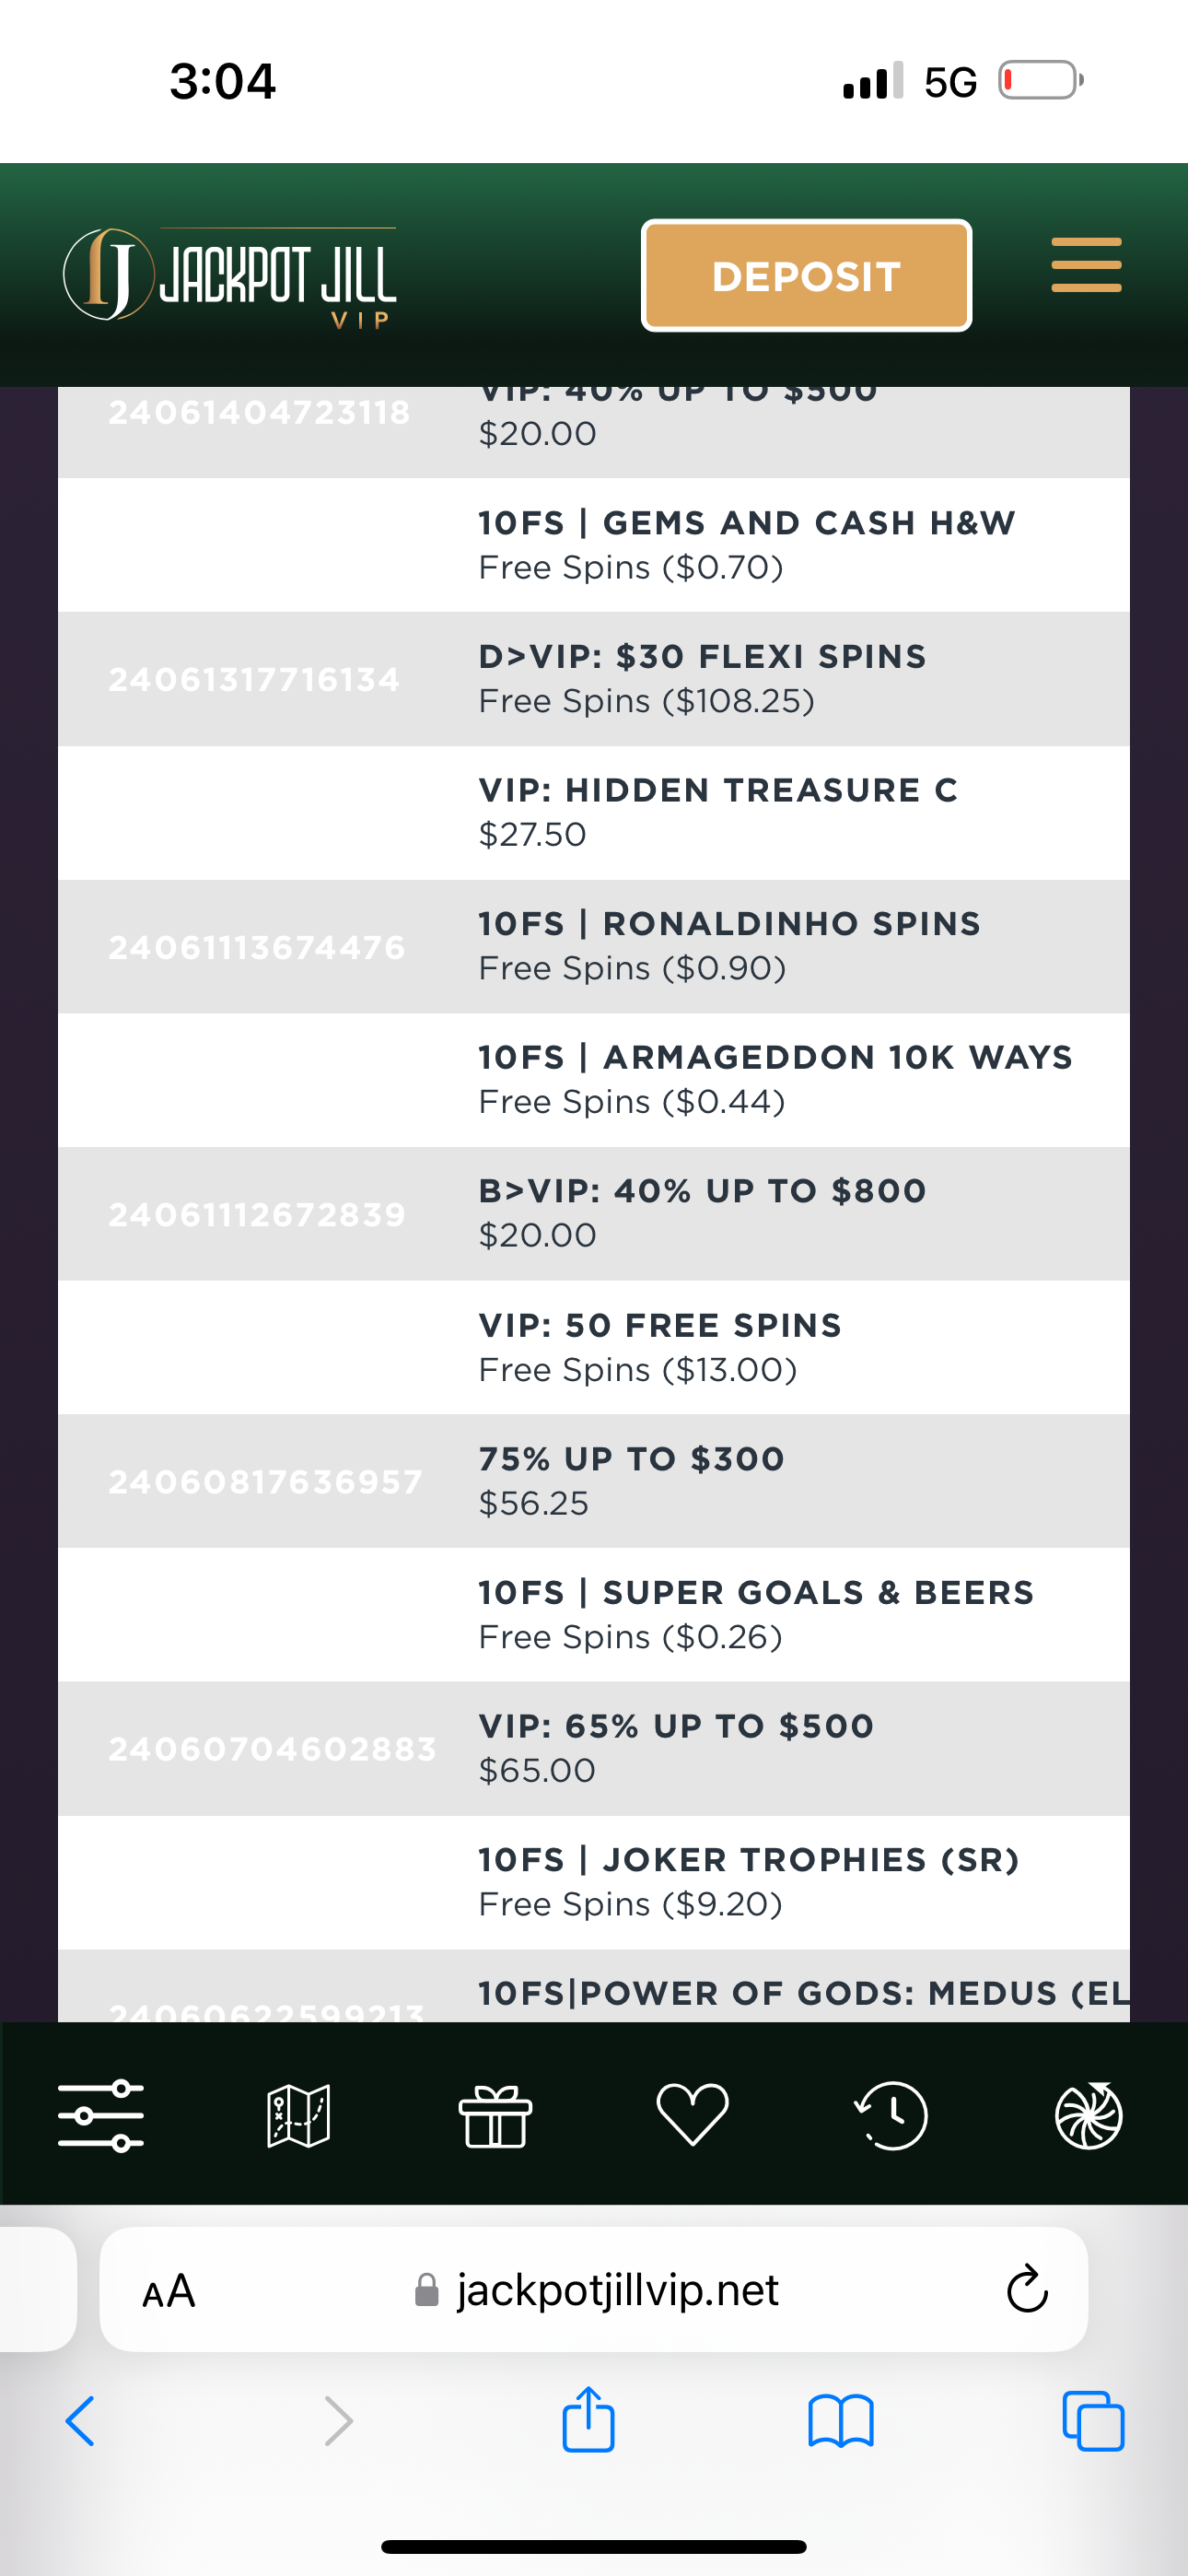Open the heart favorites icon
Screen dimensions: 1188x2576
pos(692,2115)
